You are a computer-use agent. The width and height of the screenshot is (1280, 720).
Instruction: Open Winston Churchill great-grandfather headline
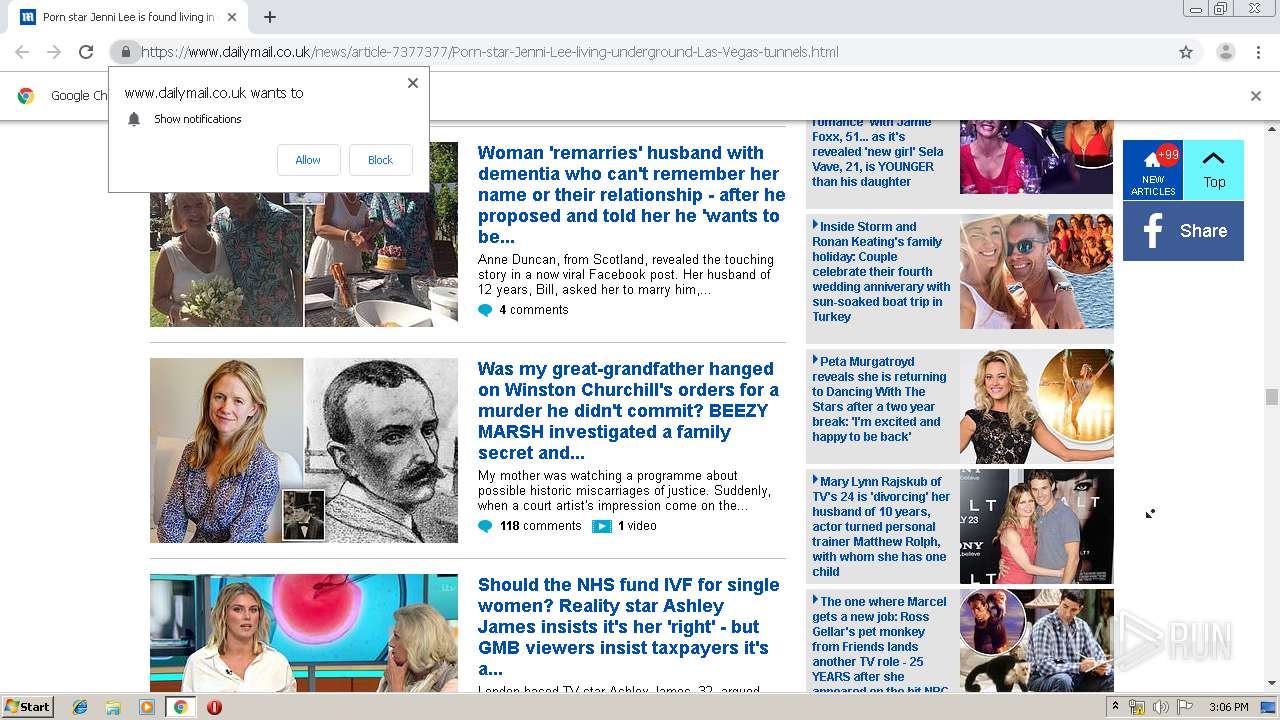(x=628, y=411)
